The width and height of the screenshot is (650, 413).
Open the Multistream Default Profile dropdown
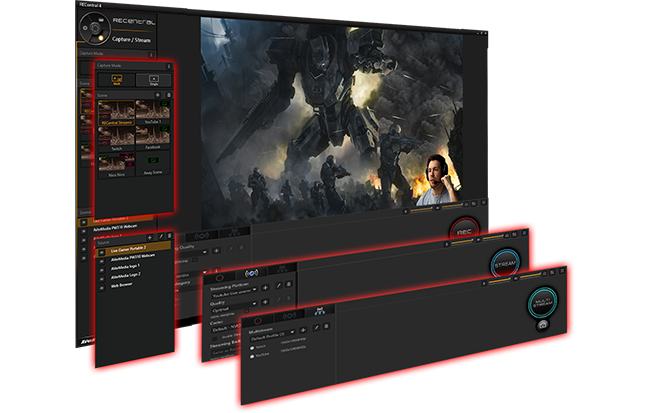pos(272,335)
